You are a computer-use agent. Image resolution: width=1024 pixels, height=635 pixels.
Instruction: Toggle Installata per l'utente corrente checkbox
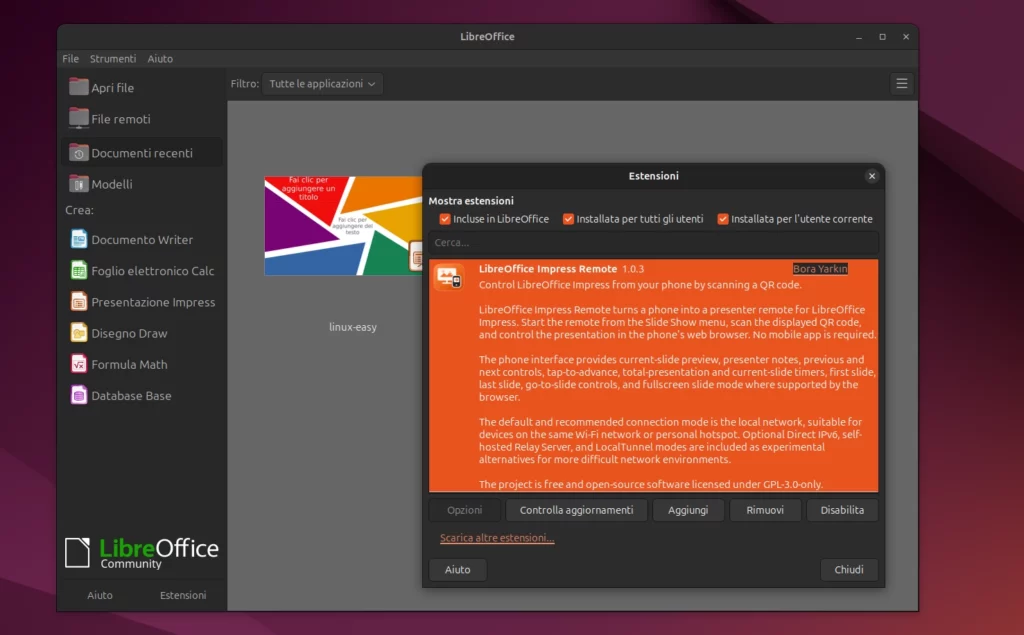[x=722, y=219]
